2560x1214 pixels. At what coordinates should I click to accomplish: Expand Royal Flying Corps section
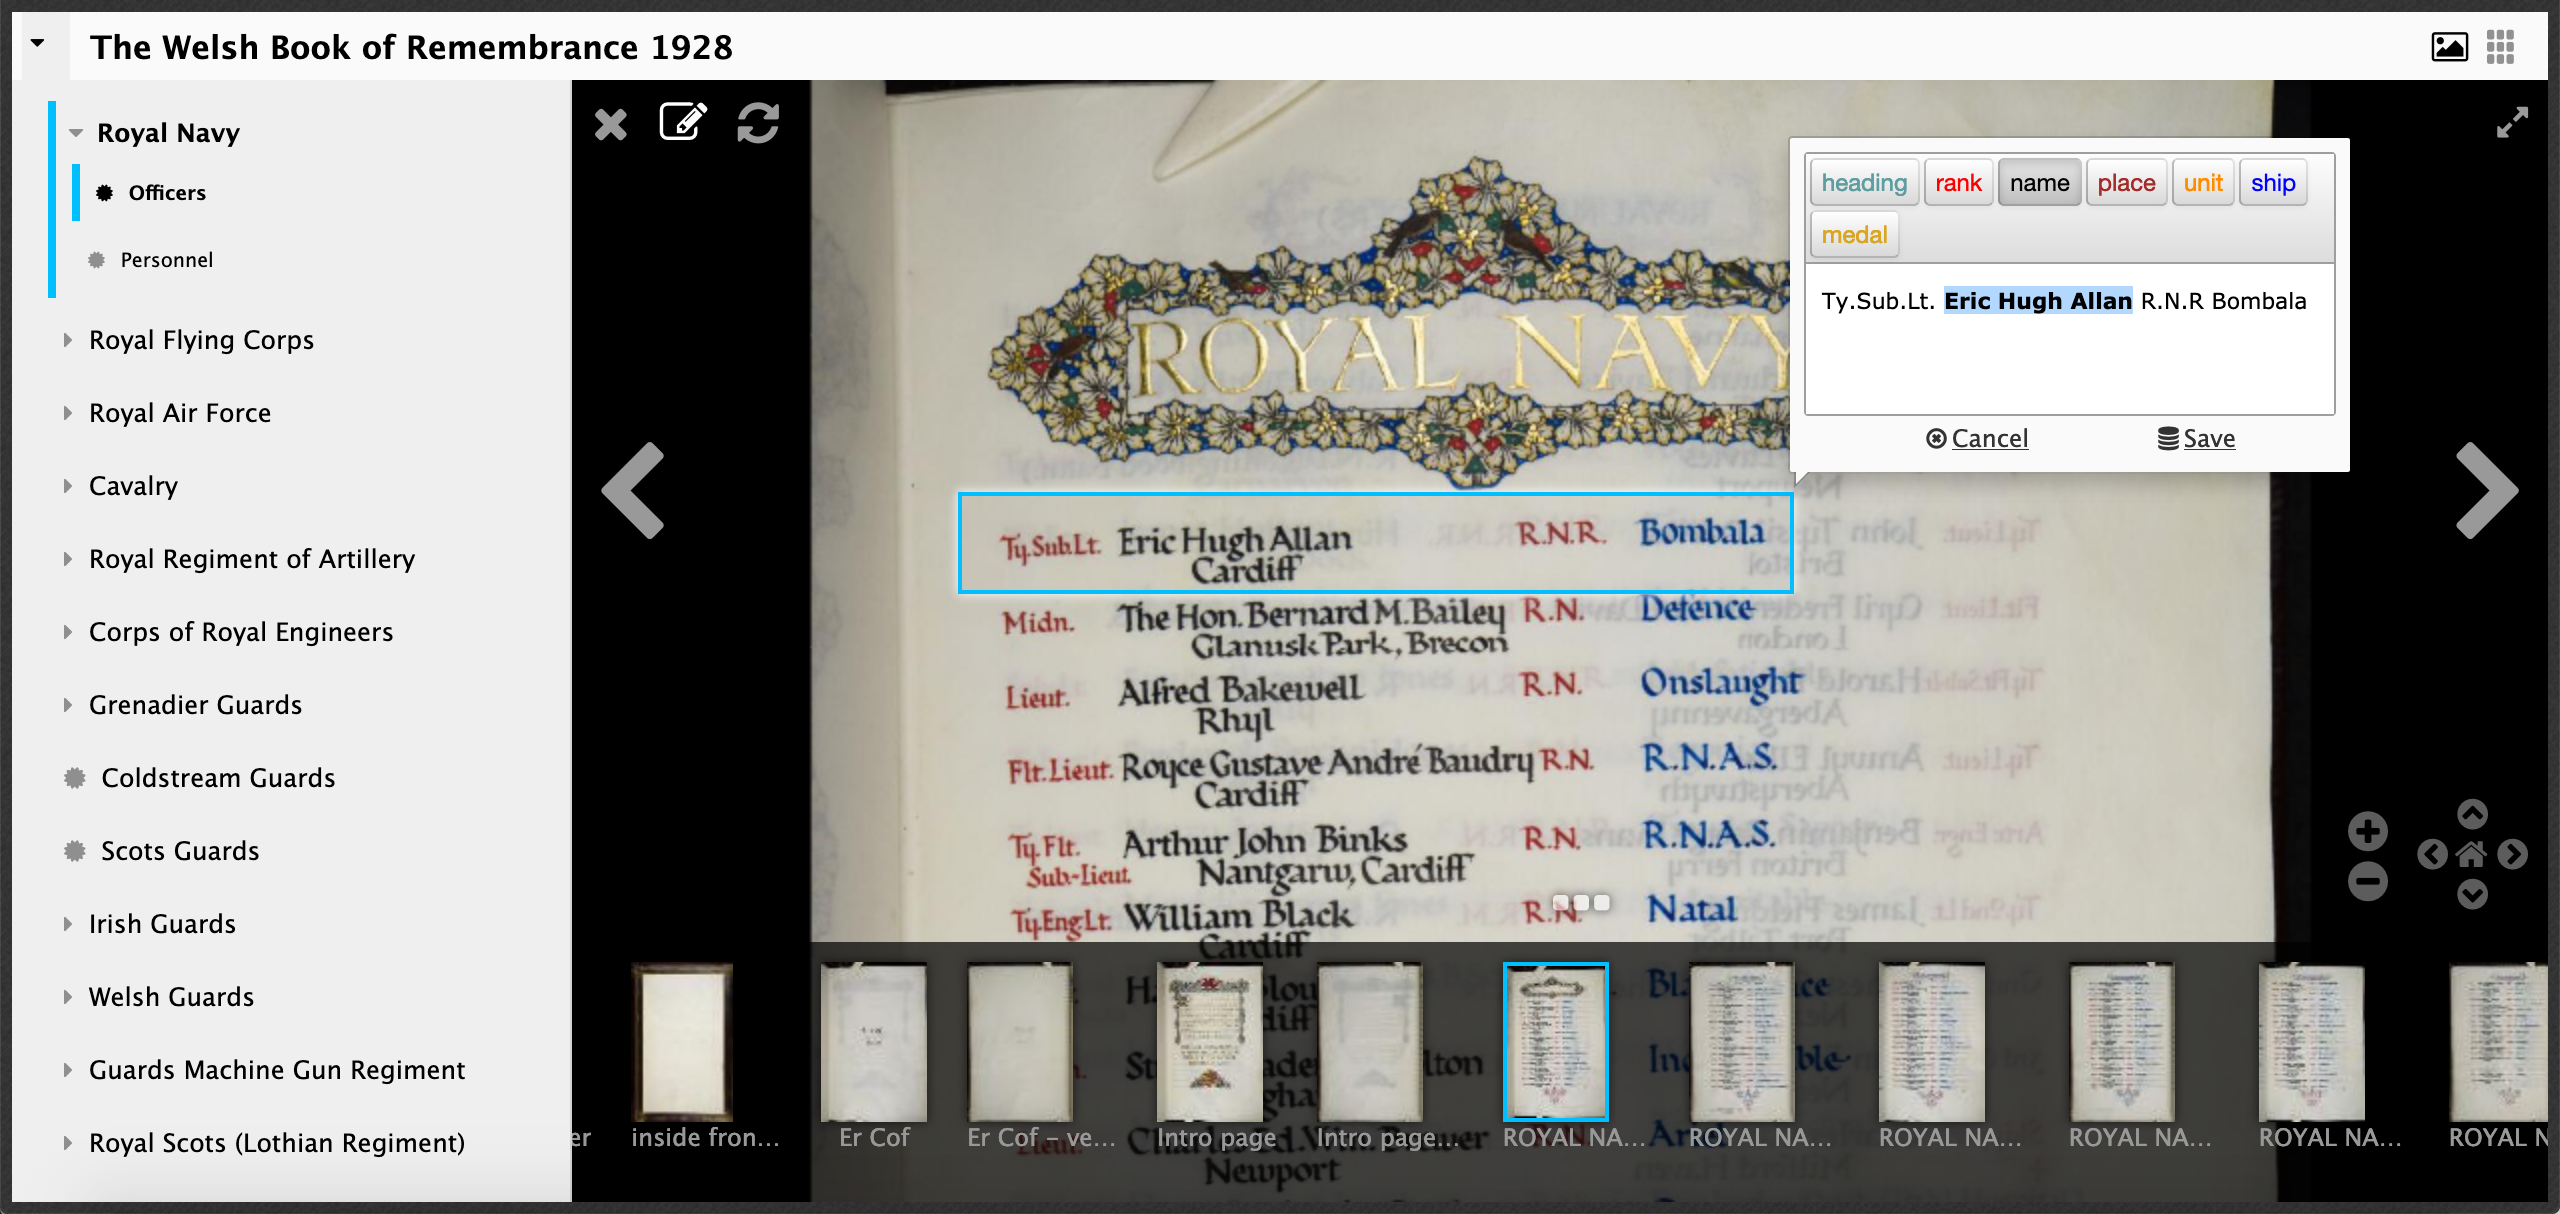click(68, 340)
